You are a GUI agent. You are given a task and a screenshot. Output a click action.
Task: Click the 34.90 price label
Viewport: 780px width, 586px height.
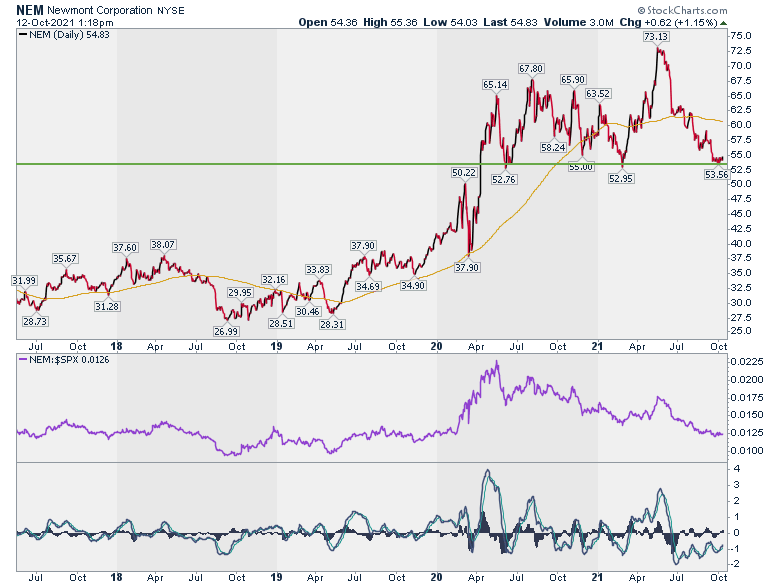coord(412,286)
